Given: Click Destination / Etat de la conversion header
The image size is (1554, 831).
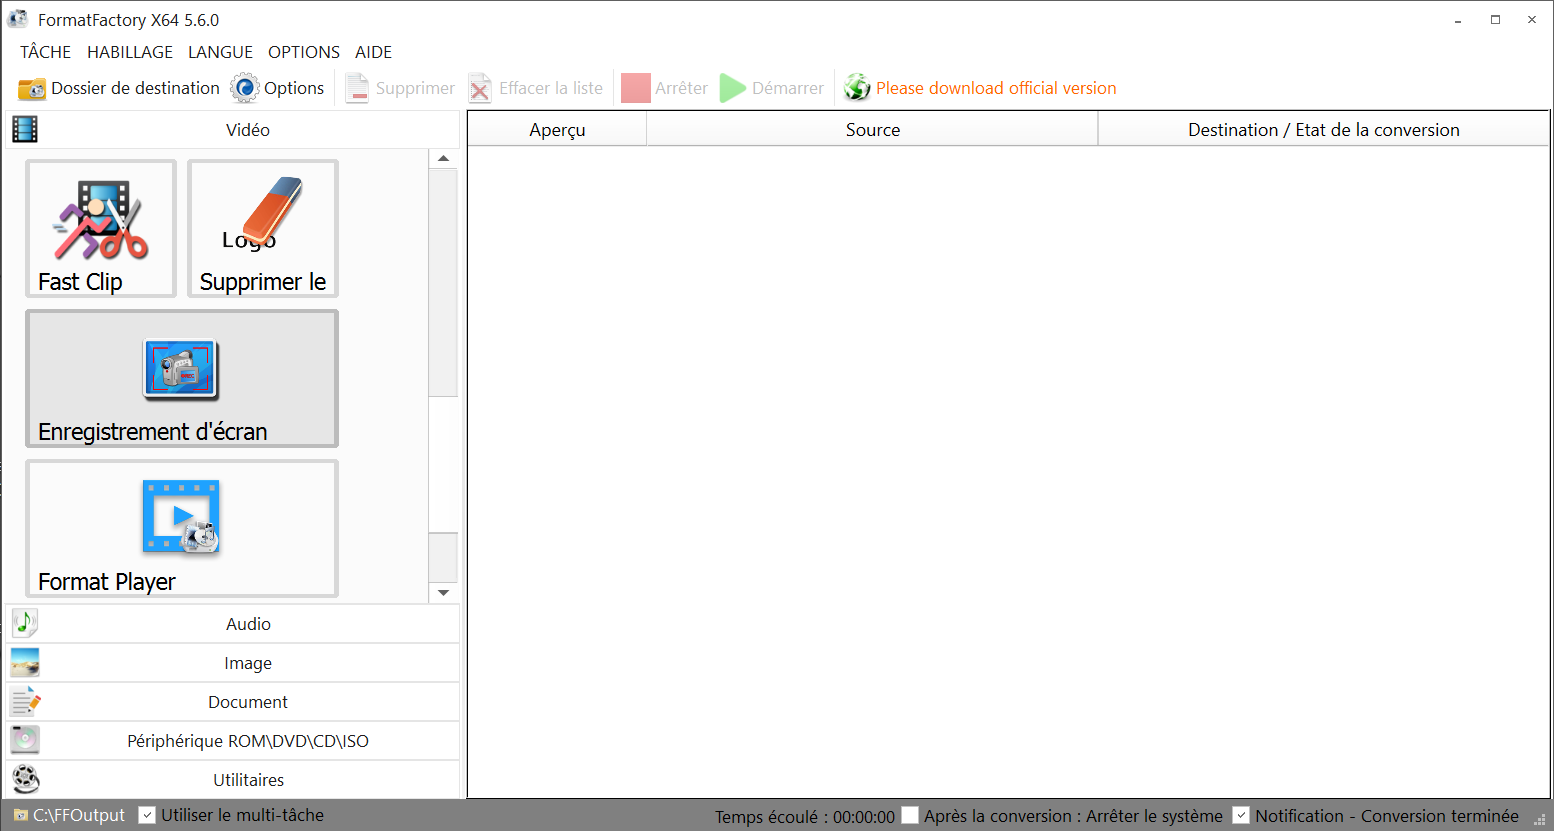Looking at the screenshot, I should [1323, 130].
